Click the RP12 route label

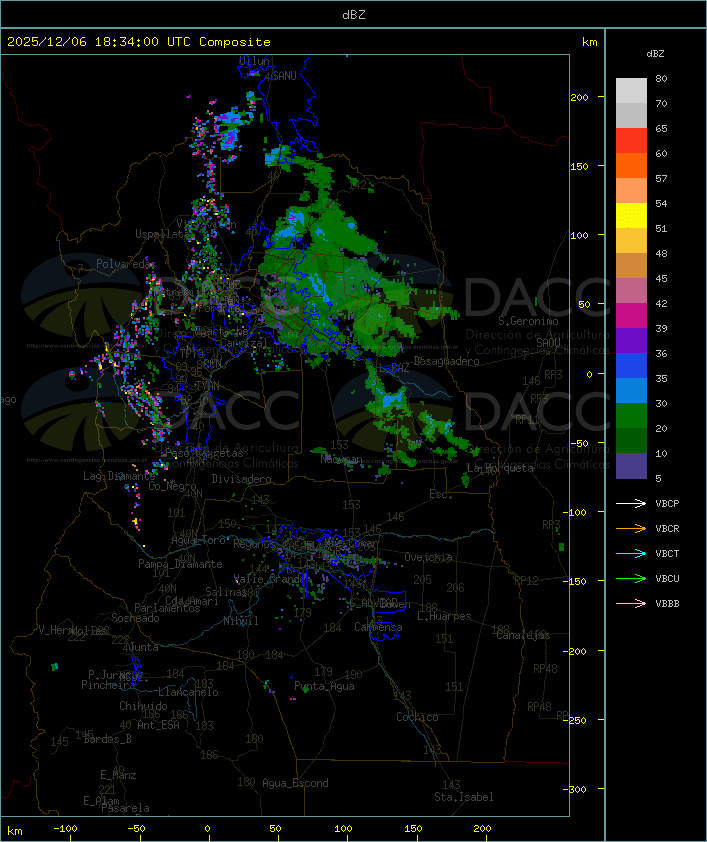(526, 580)
